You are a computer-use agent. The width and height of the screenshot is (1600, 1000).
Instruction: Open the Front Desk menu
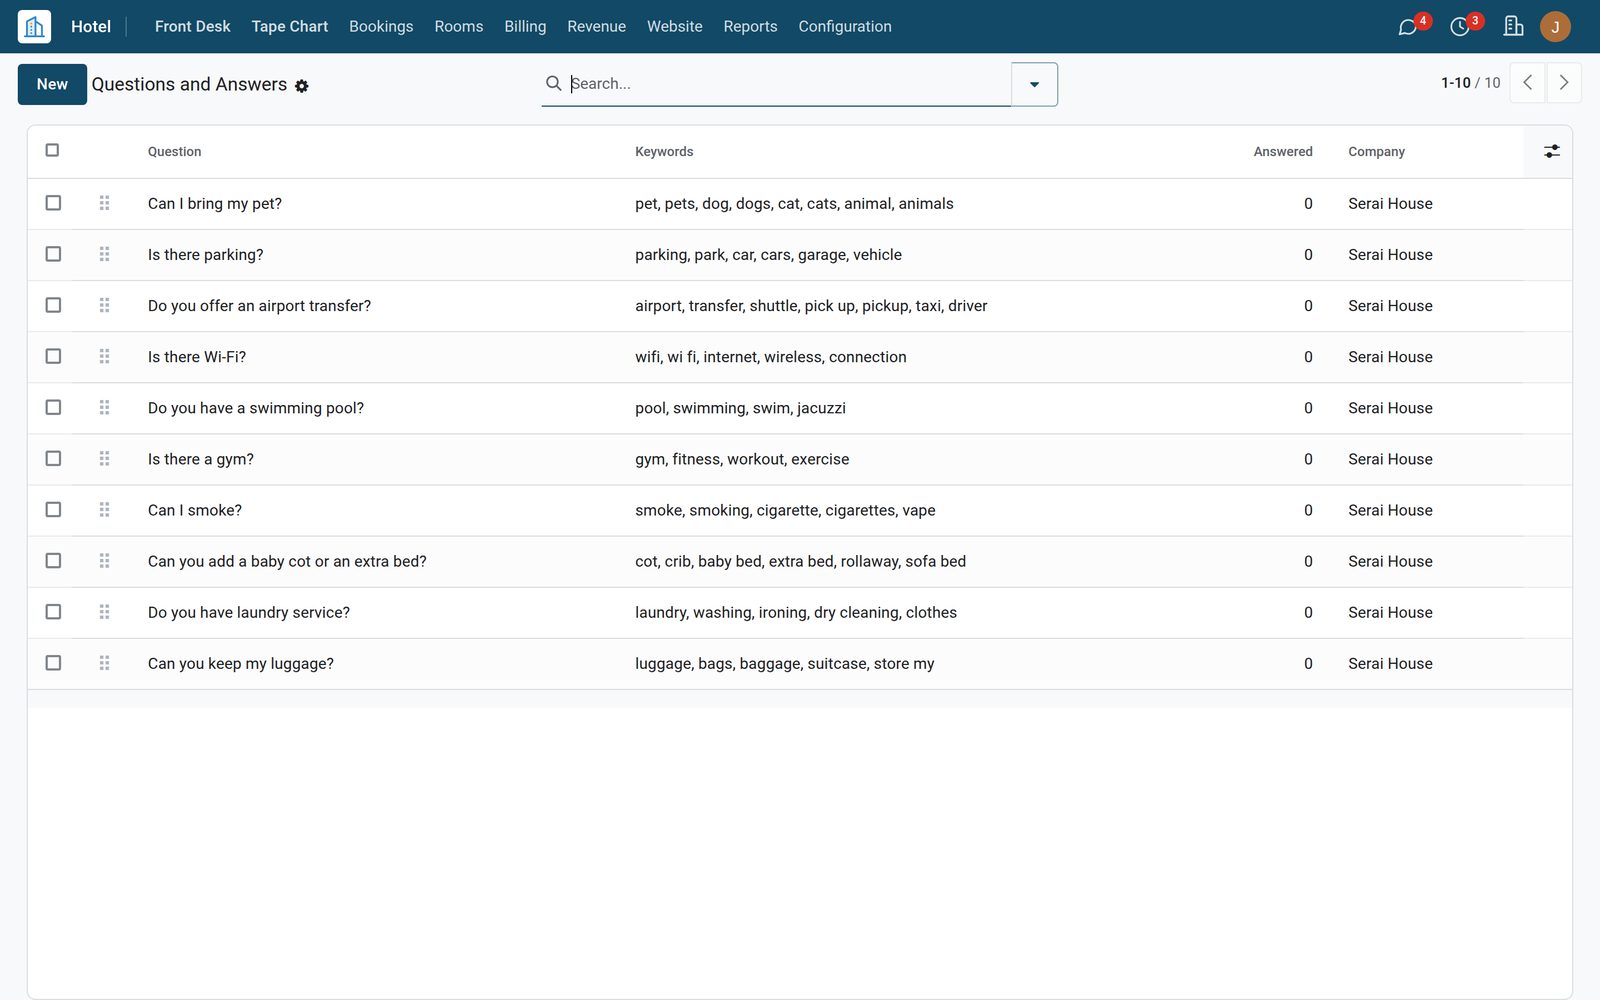(192, 26)
